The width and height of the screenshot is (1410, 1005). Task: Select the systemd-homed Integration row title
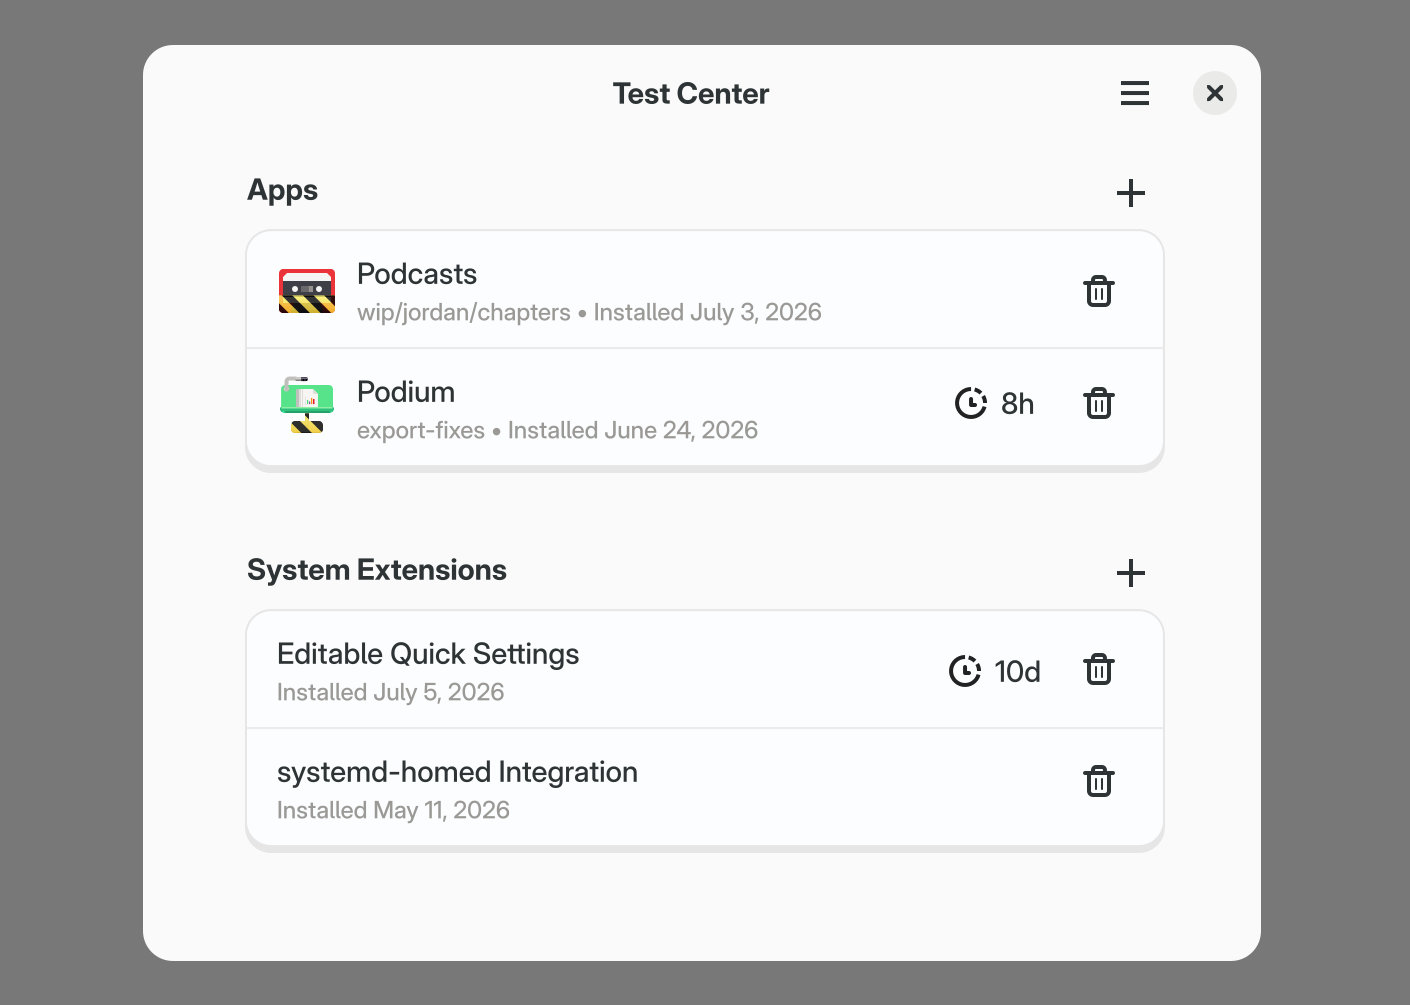[457, 772]
